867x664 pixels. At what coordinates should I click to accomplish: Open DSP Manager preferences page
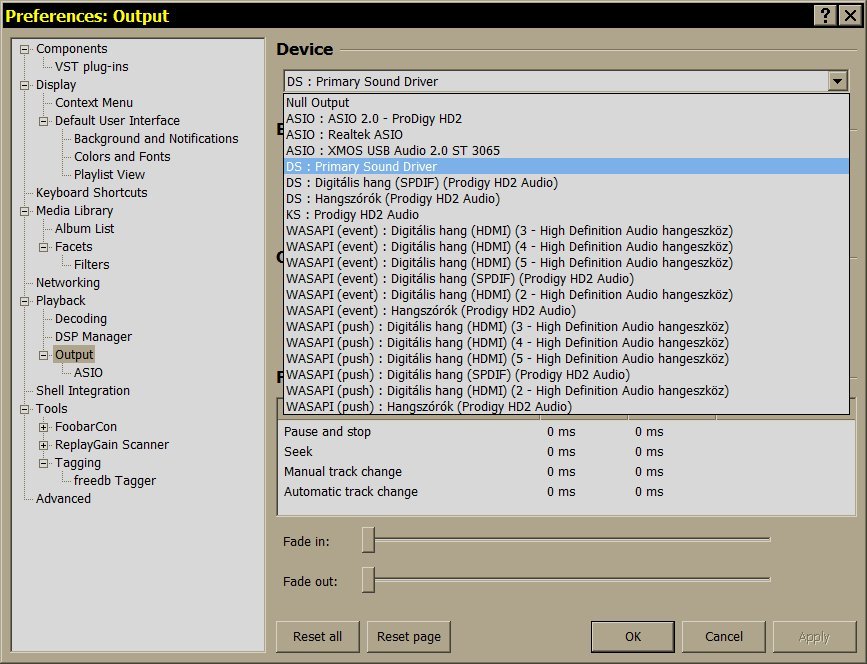(93, 337)
